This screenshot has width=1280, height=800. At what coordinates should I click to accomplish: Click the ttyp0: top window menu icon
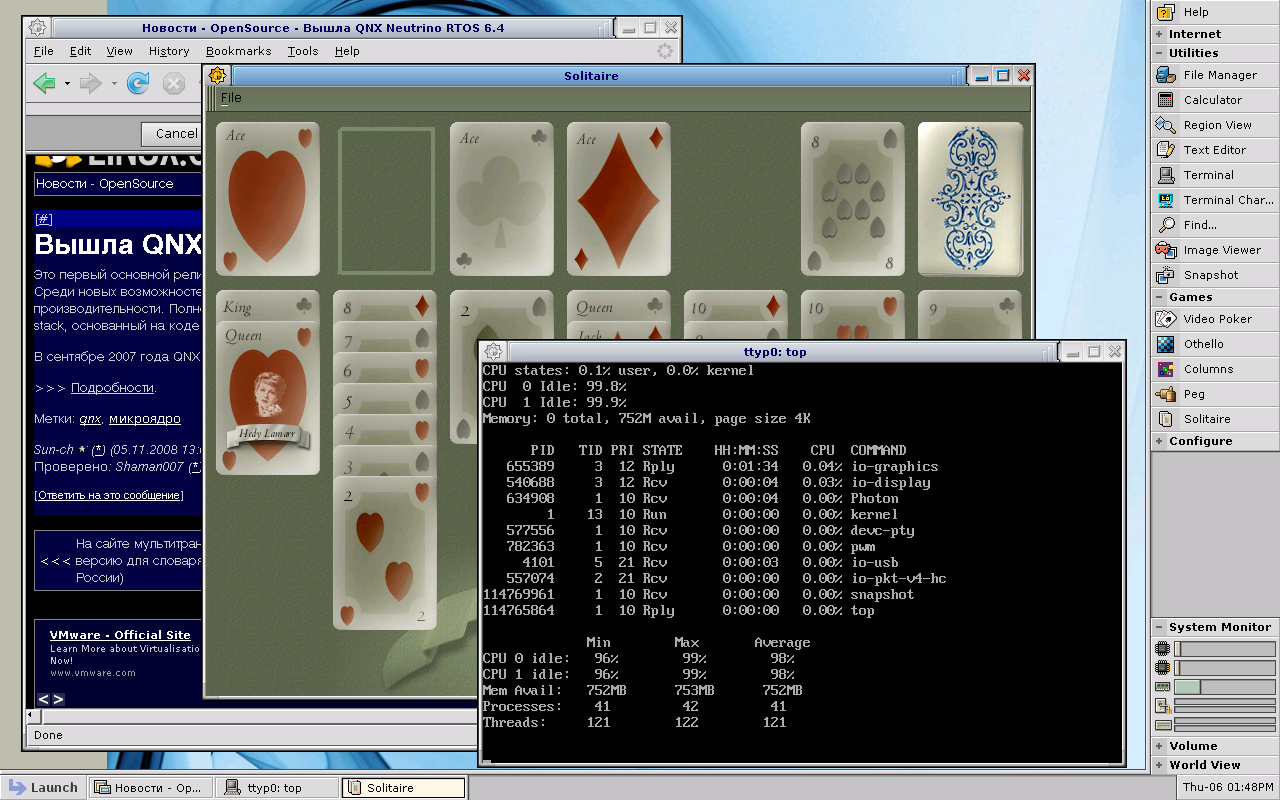tap(493, 351)
